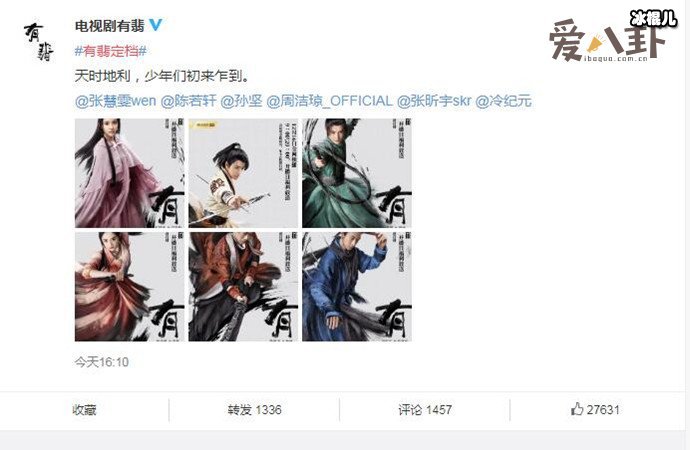Click the post timestamp 今天16:10
690x450 pixels.
pos(102,362)
